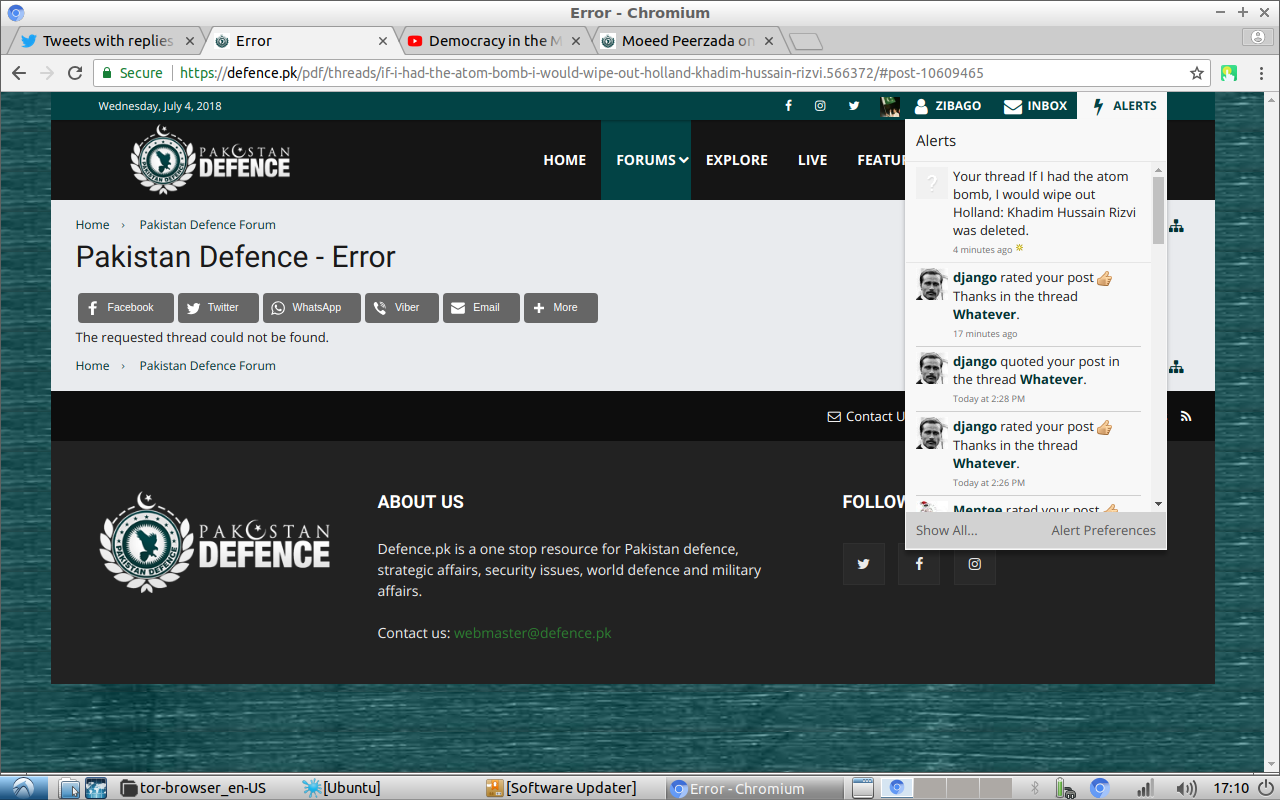Open the system start menu in the taskbar
The image size is (1280, 800).
click(22, 788)
